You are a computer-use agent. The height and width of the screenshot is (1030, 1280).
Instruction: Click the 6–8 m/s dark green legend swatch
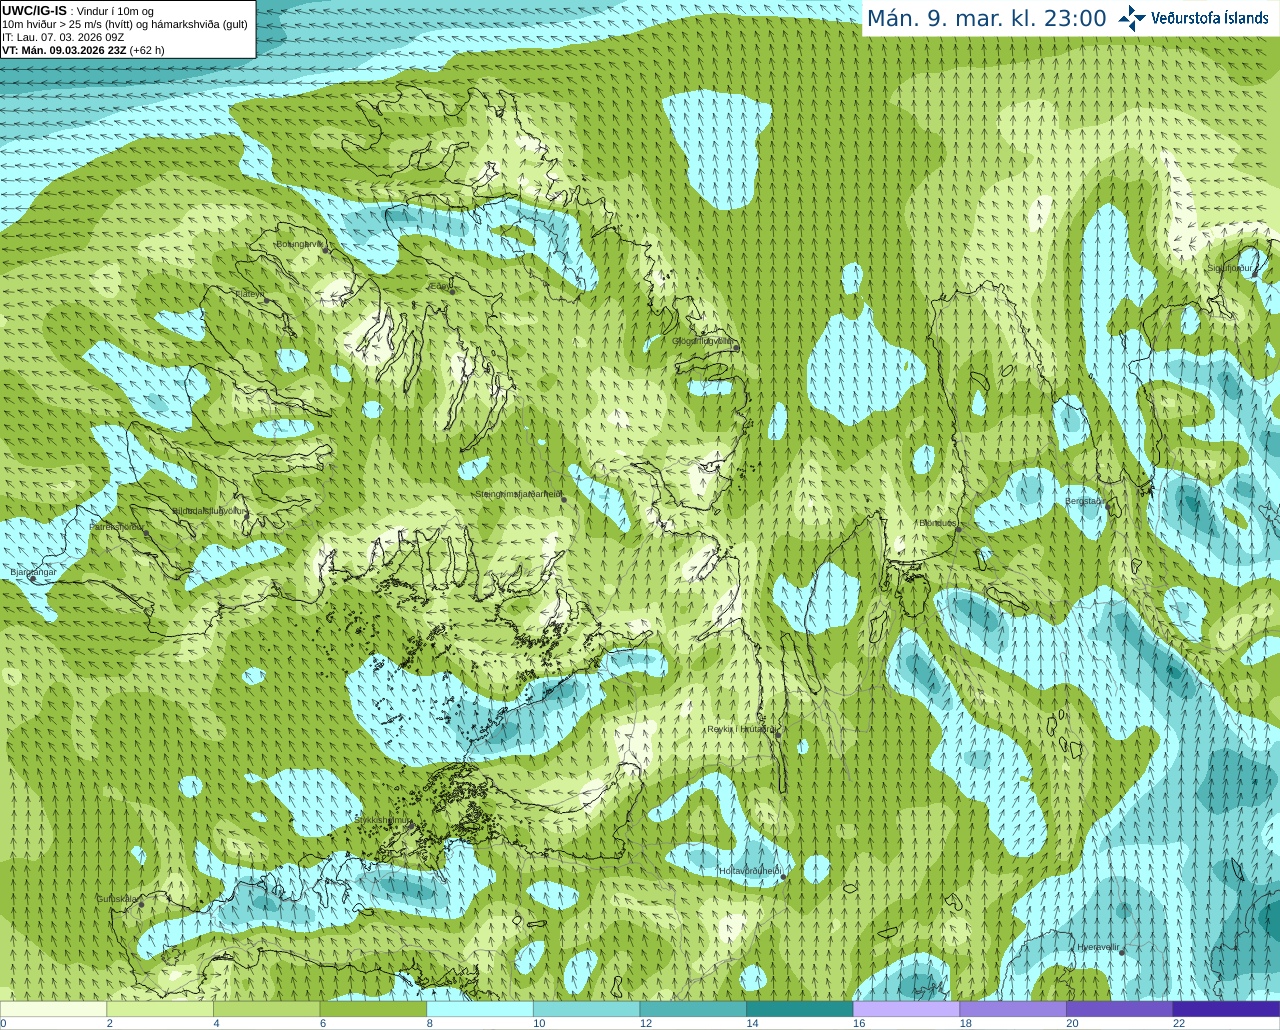click(373, 1009)
